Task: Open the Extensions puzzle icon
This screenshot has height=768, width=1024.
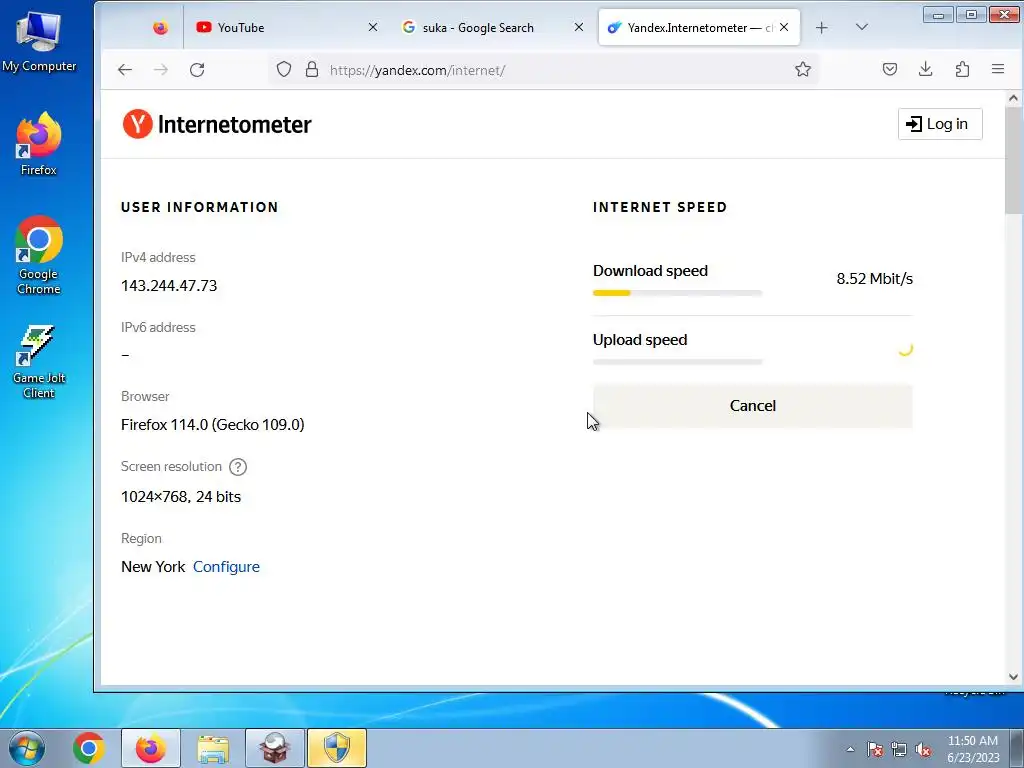Action: (x=962, y=70)
